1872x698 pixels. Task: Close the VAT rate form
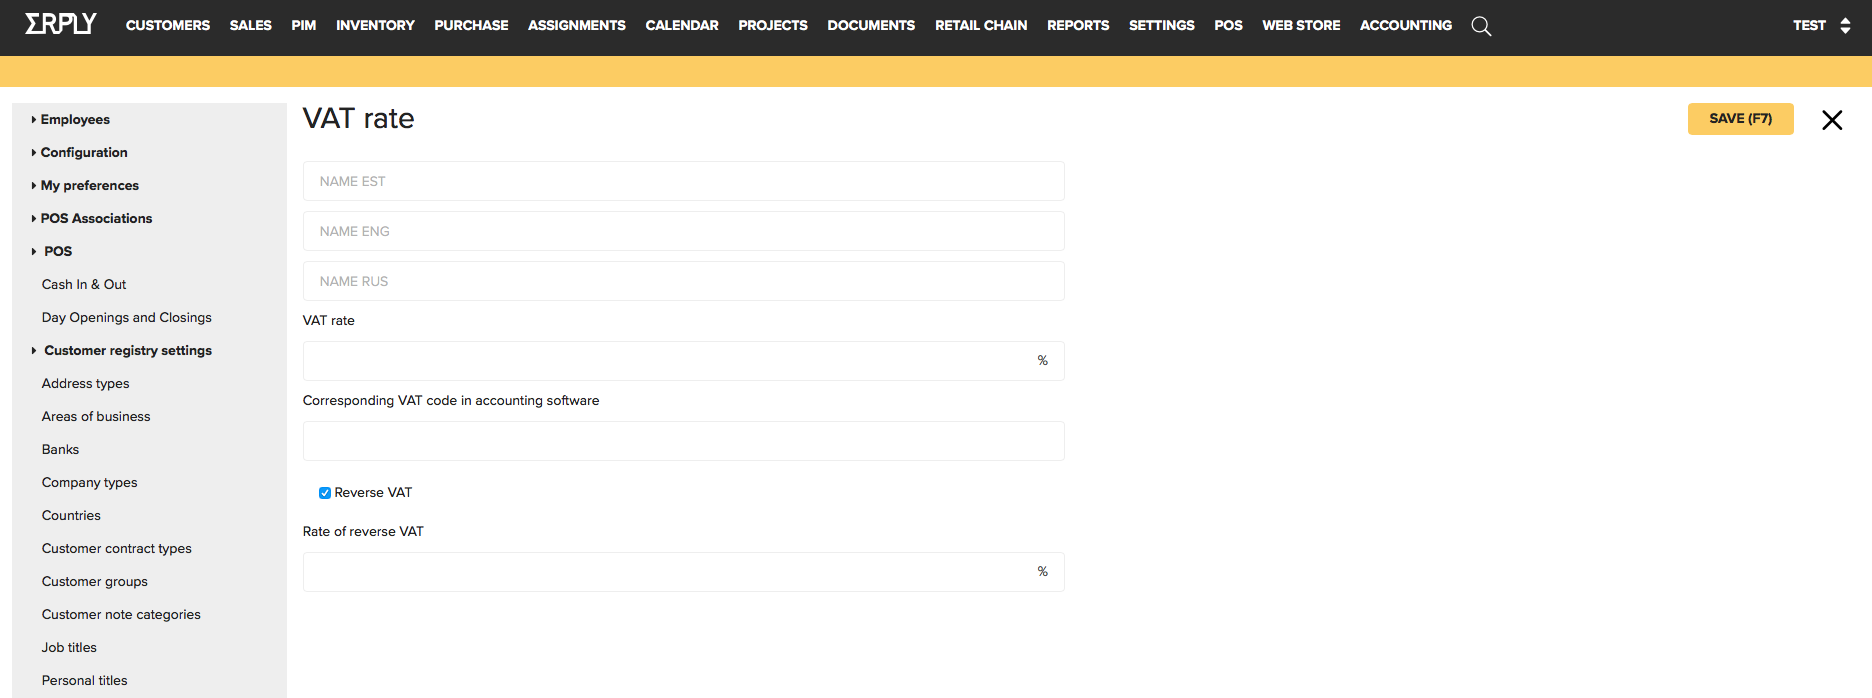(x=1832, y=120)
